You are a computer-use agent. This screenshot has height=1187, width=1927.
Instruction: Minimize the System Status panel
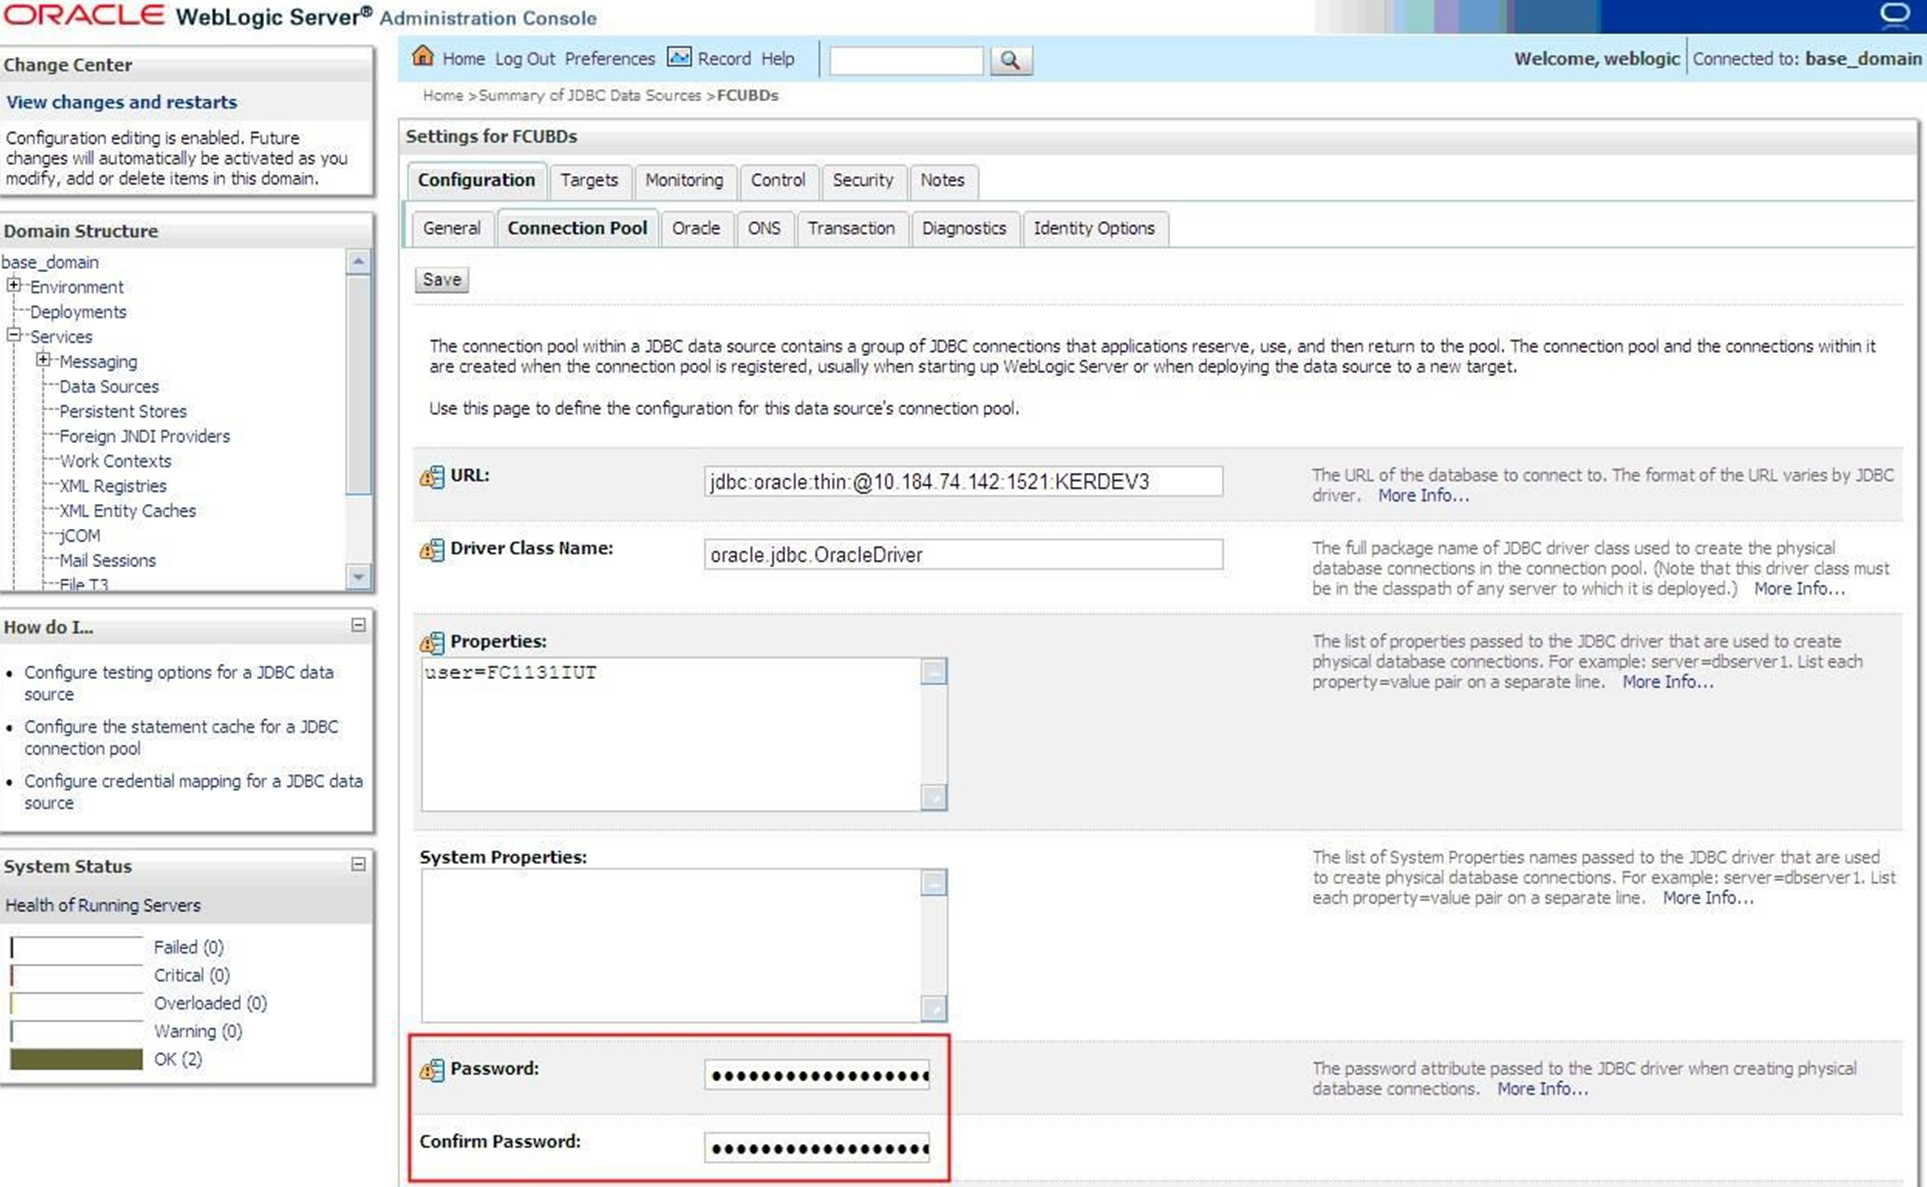[358, 864]
